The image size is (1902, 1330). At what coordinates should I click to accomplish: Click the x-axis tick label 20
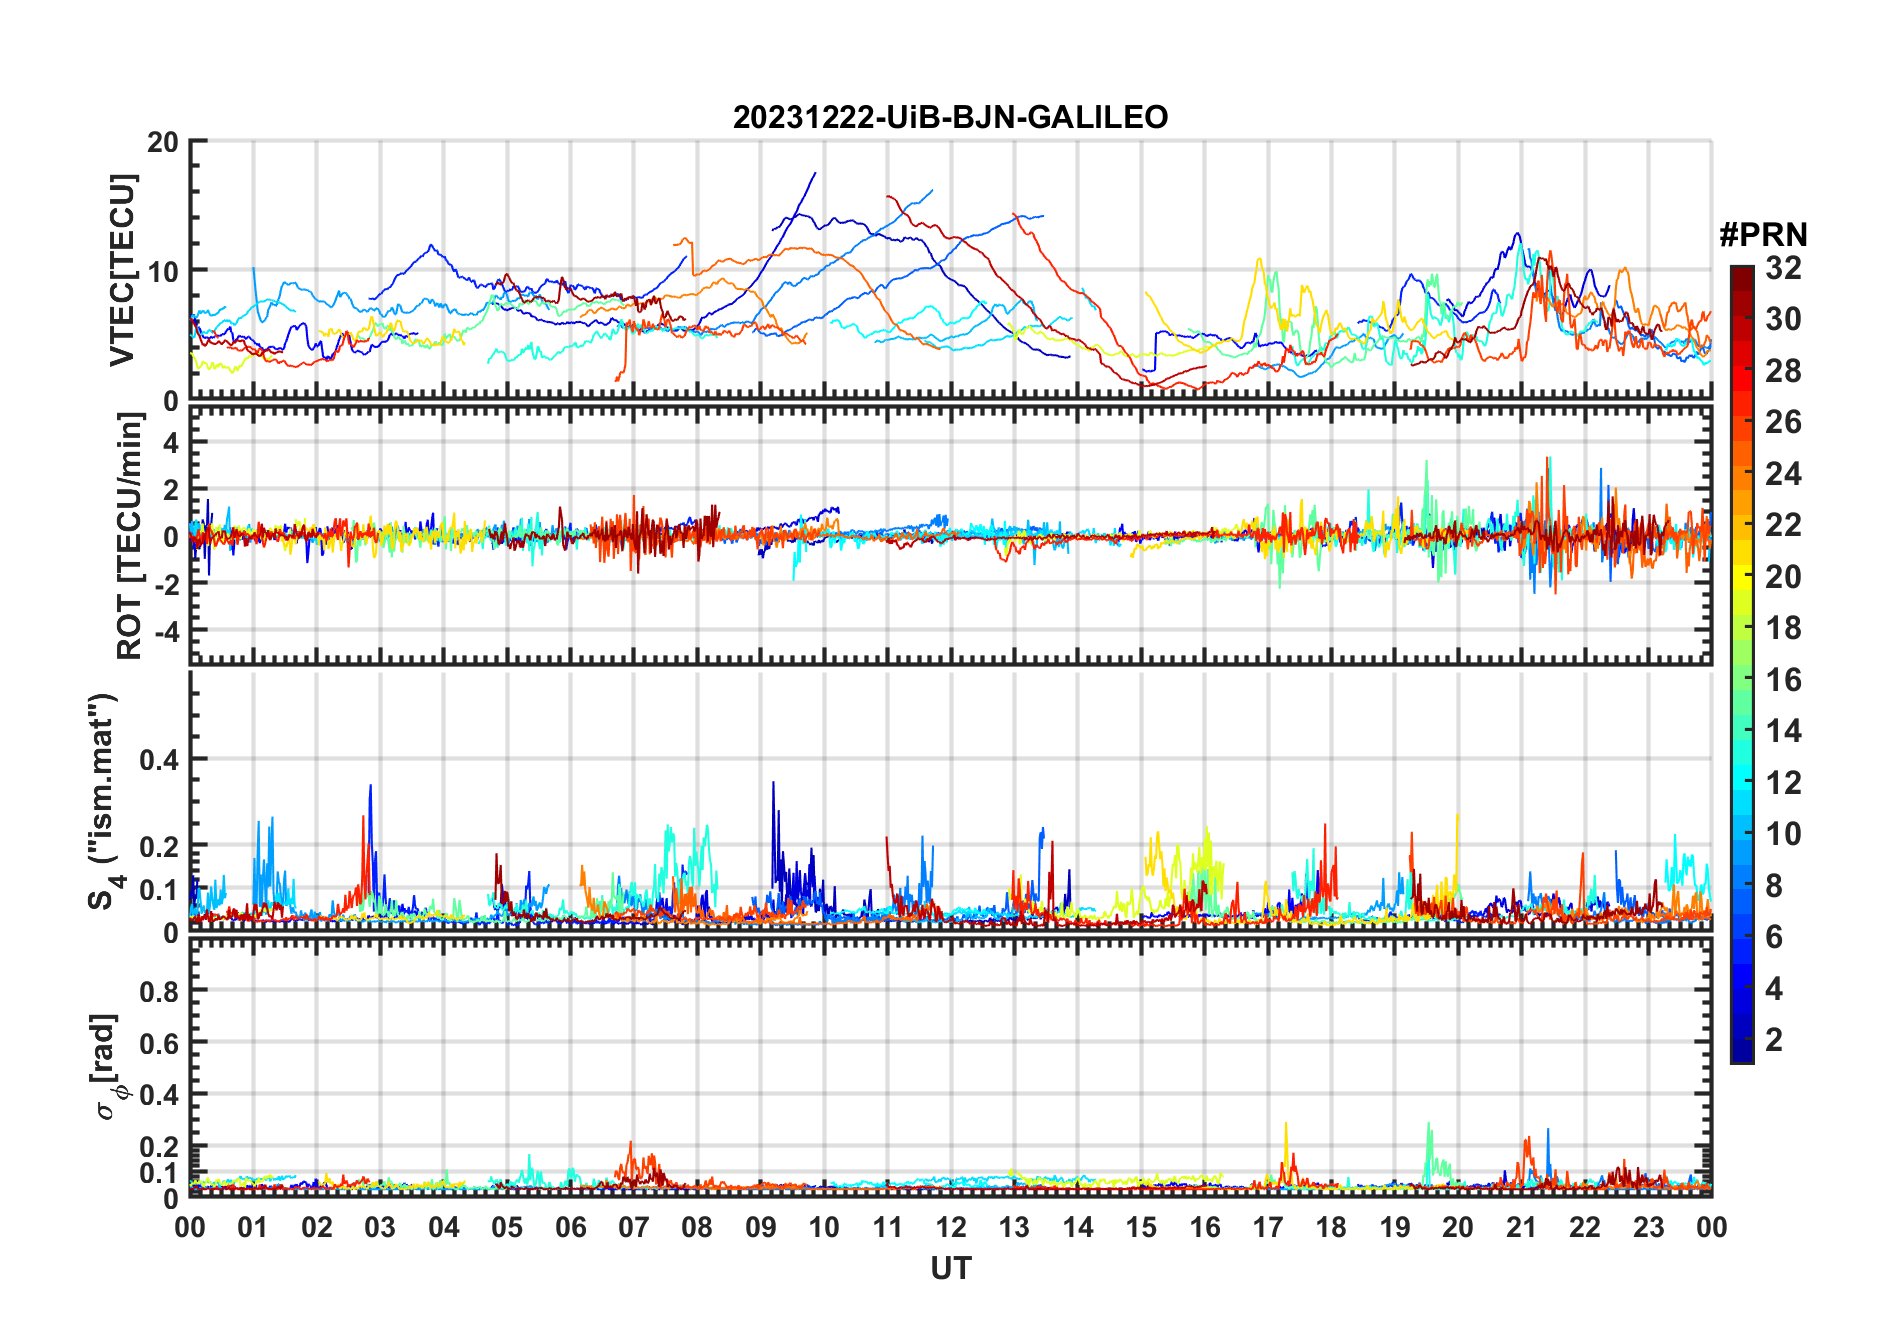coord(1458,1227)
